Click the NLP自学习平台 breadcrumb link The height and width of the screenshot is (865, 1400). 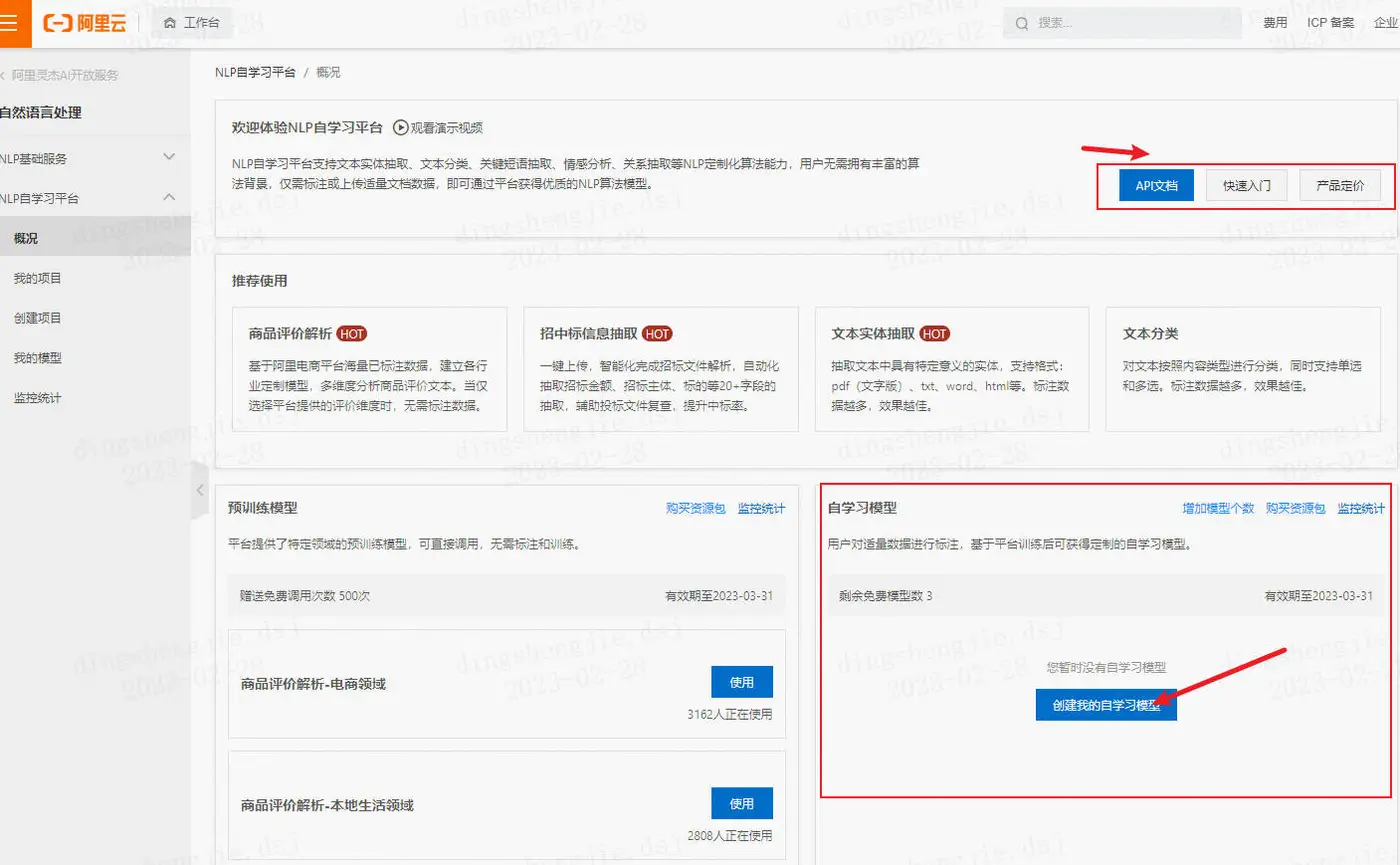coord(255,73)
